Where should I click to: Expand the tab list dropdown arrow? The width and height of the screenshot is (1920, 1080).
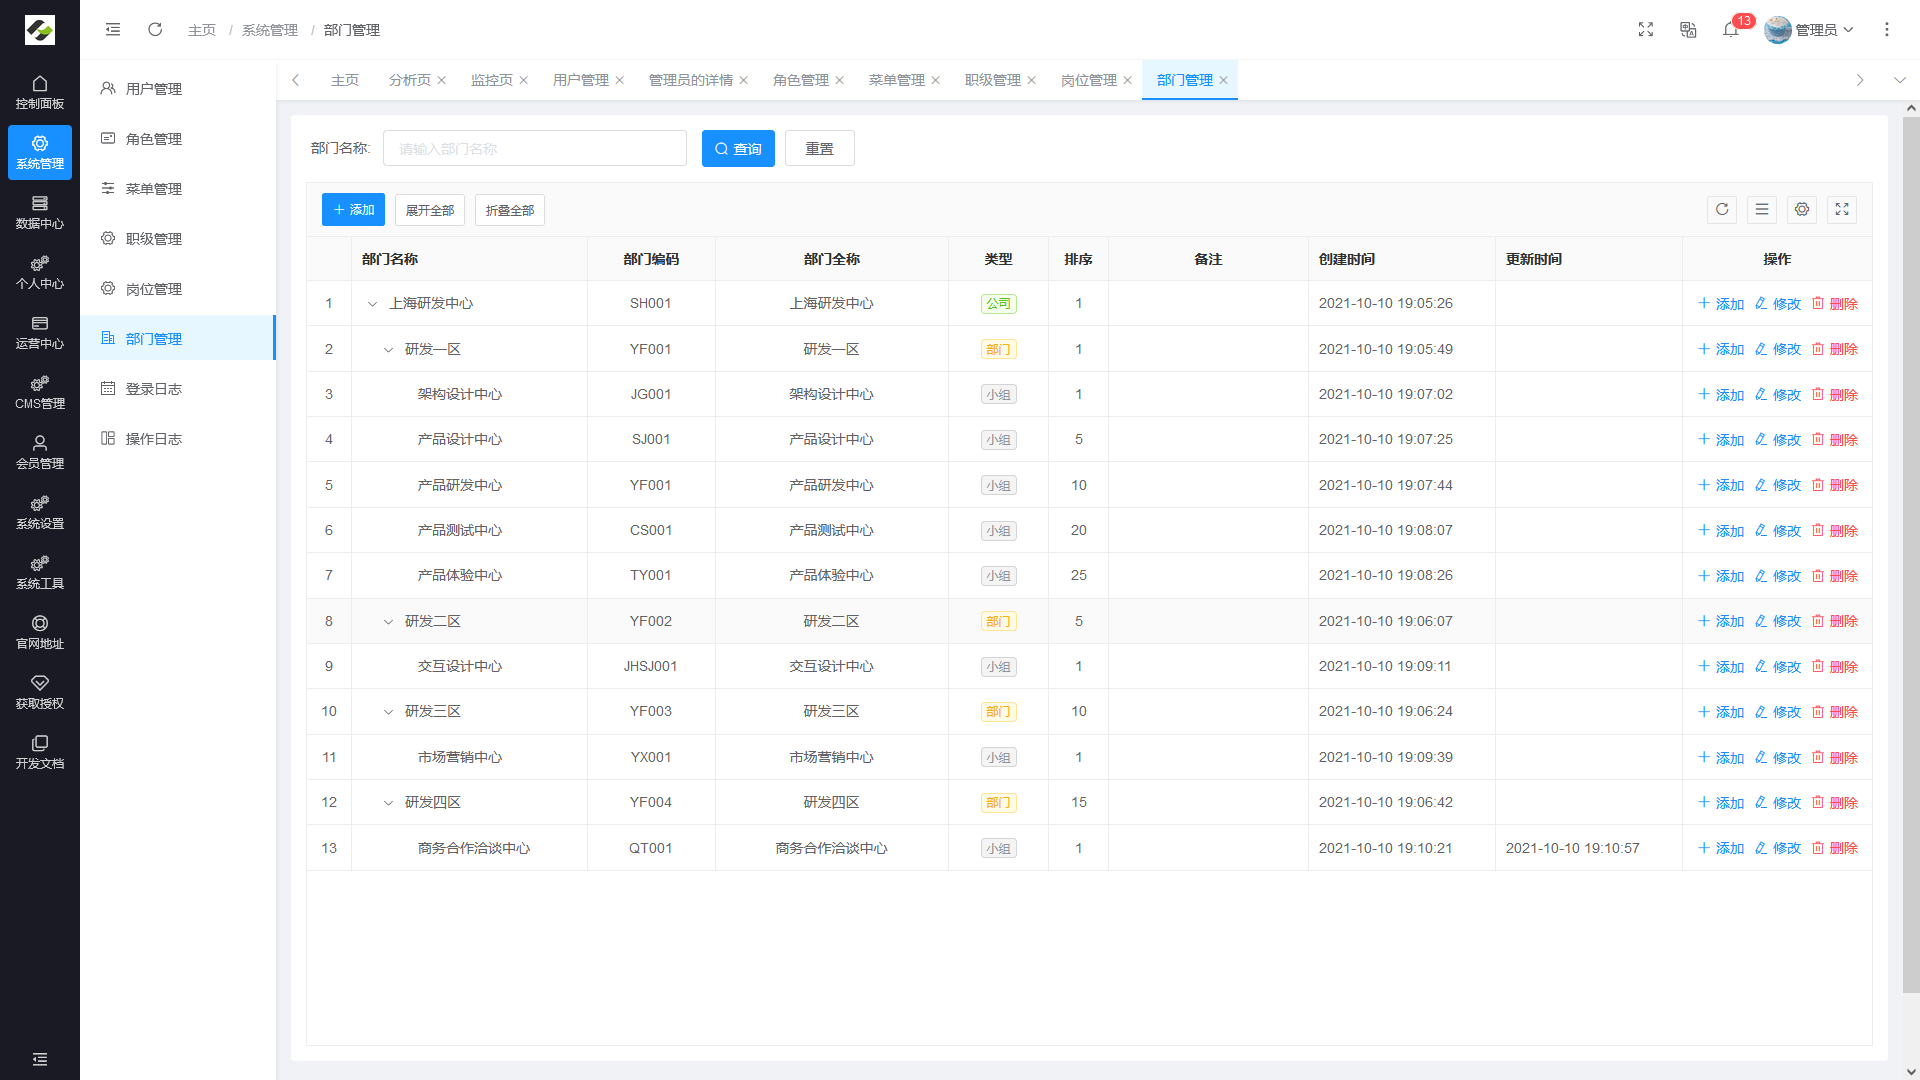(1899, 80)
